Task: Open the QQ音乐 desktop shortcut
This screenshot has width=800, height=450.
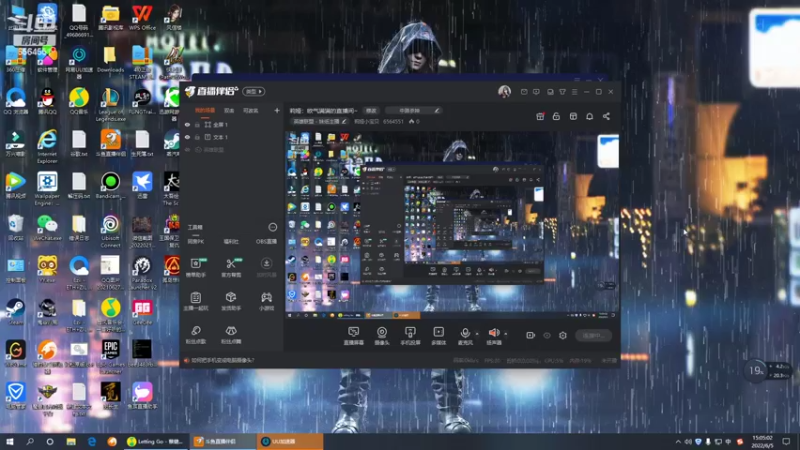Action: pos(79,101)
